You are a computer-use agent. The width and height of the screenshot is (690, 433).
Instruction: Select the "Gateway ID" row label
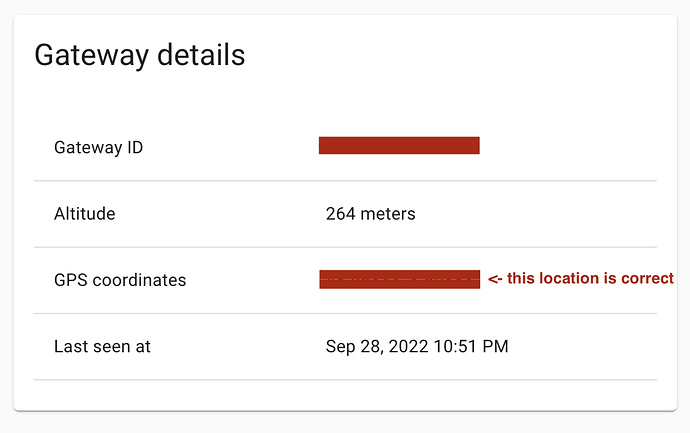pyautogui.click(x=98, y=148)
